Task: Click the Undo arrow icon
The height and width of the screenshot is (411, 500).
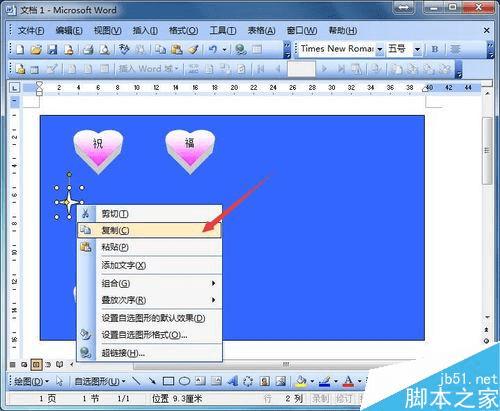Action: click(x=213, y=49)
